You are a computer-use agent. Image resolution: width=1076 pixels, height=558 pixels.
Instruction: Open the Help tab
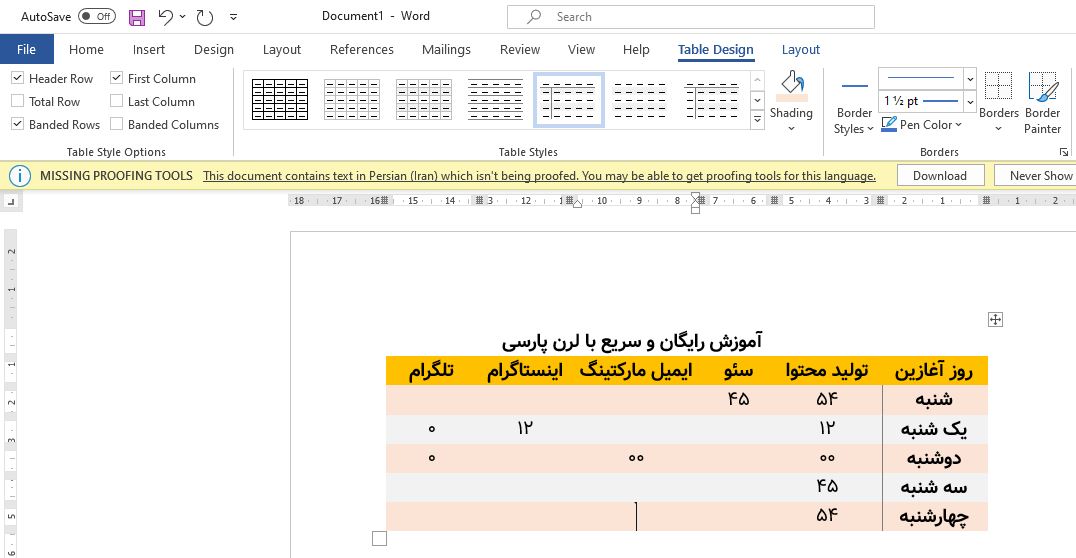tap(636, 49)
